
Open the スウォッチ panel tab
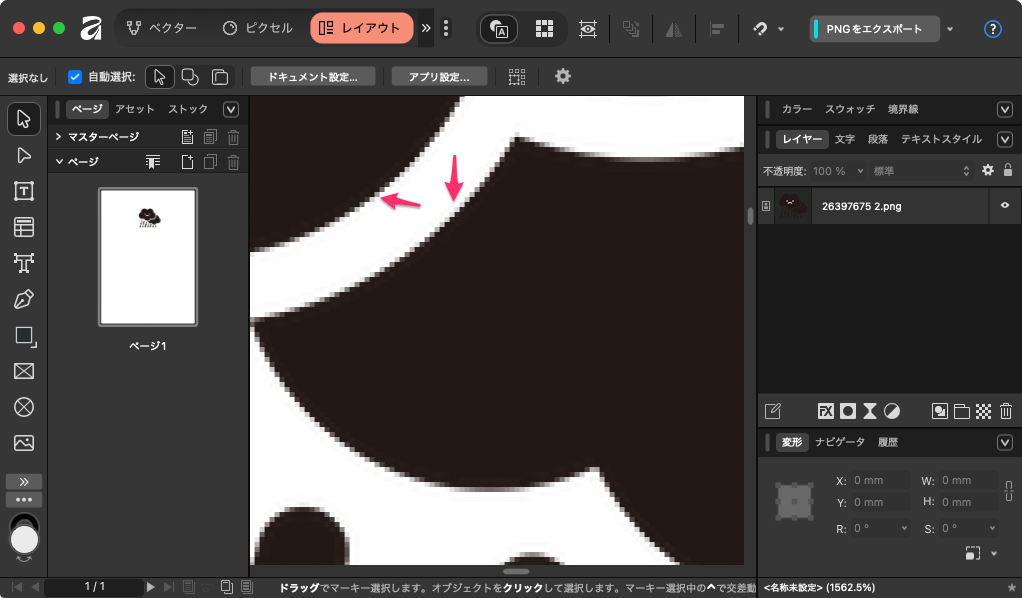850,109
